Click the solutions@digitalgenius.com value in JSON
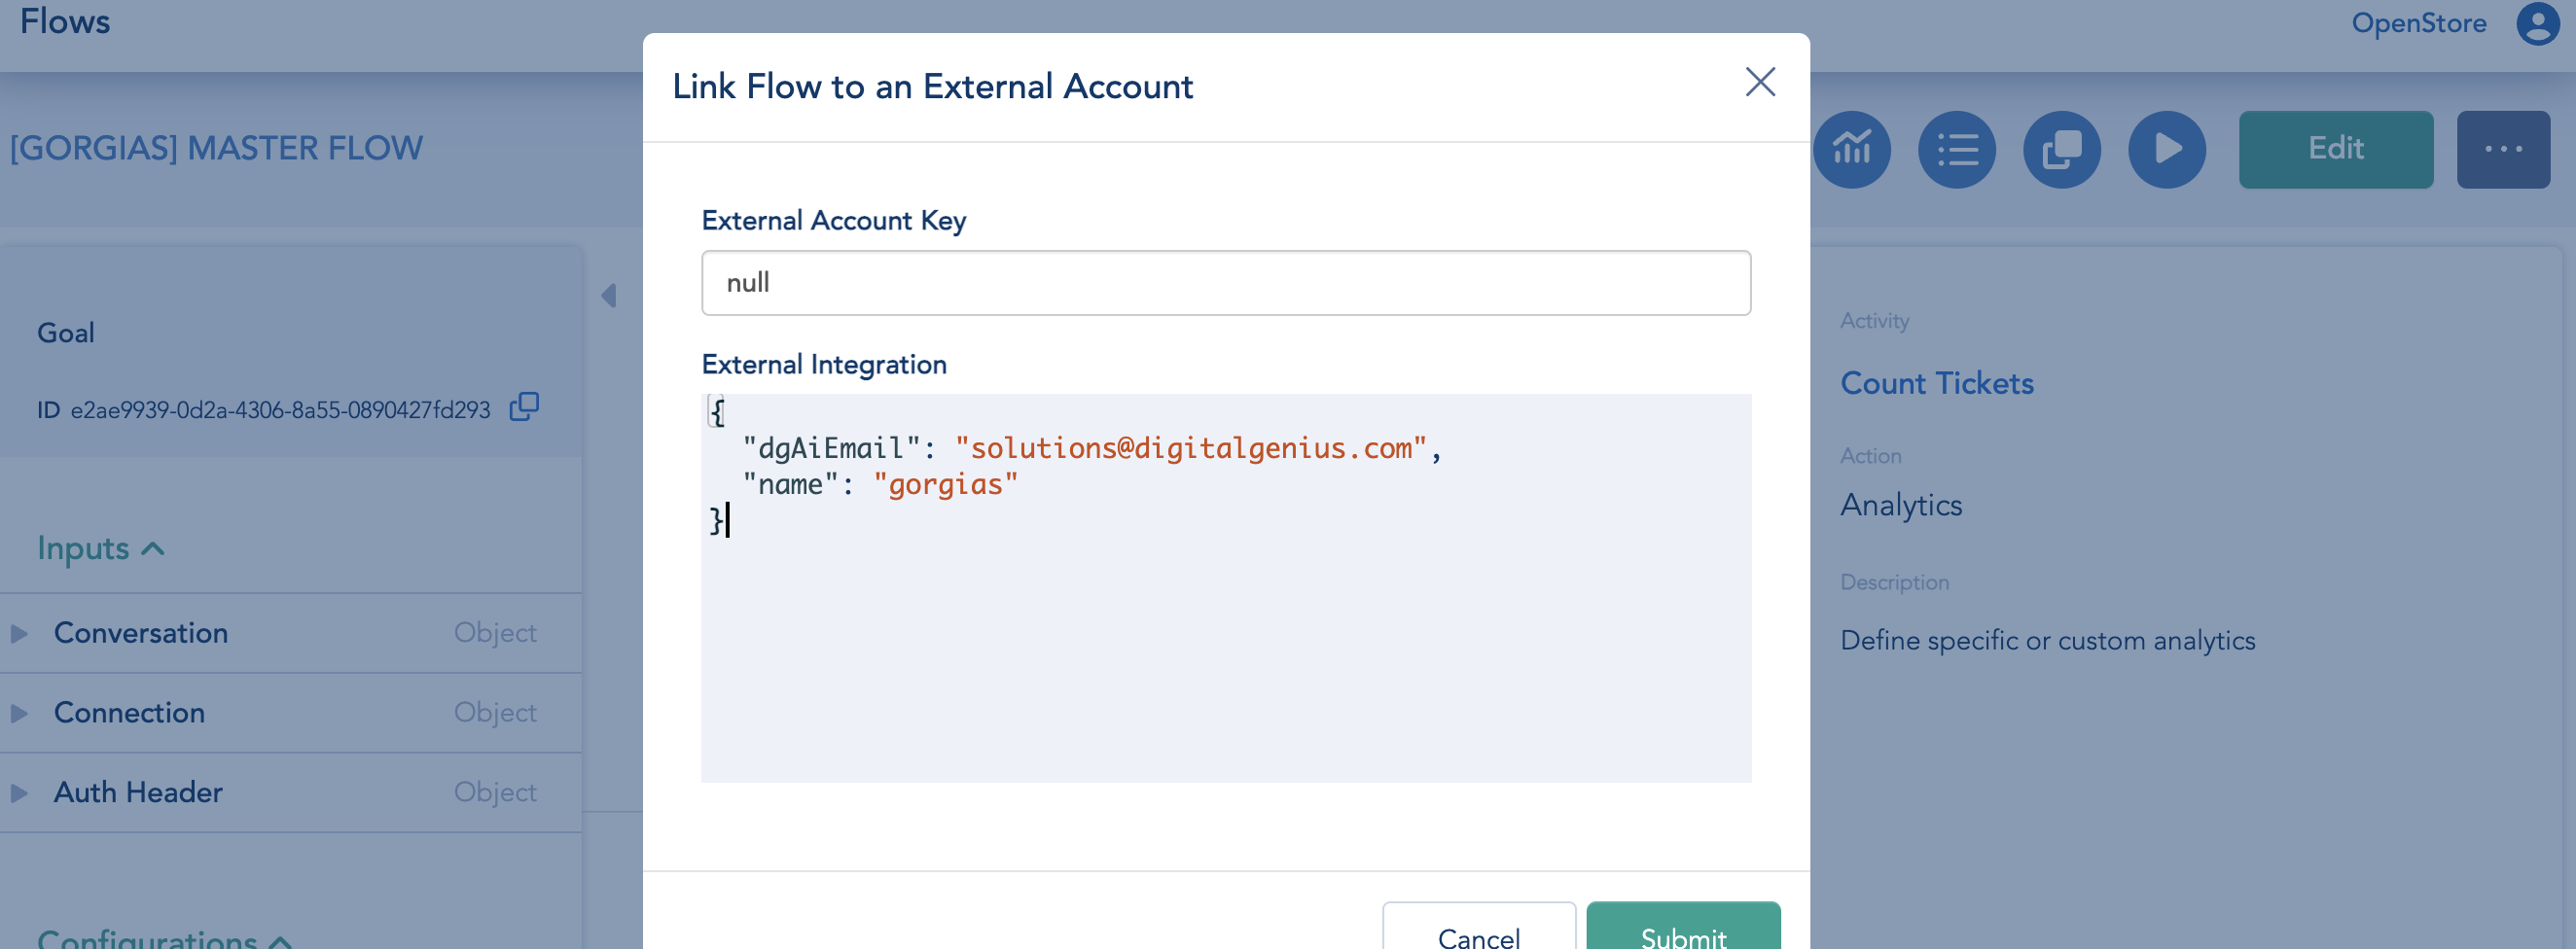 pyautogui.click(x=1190, y=448)
